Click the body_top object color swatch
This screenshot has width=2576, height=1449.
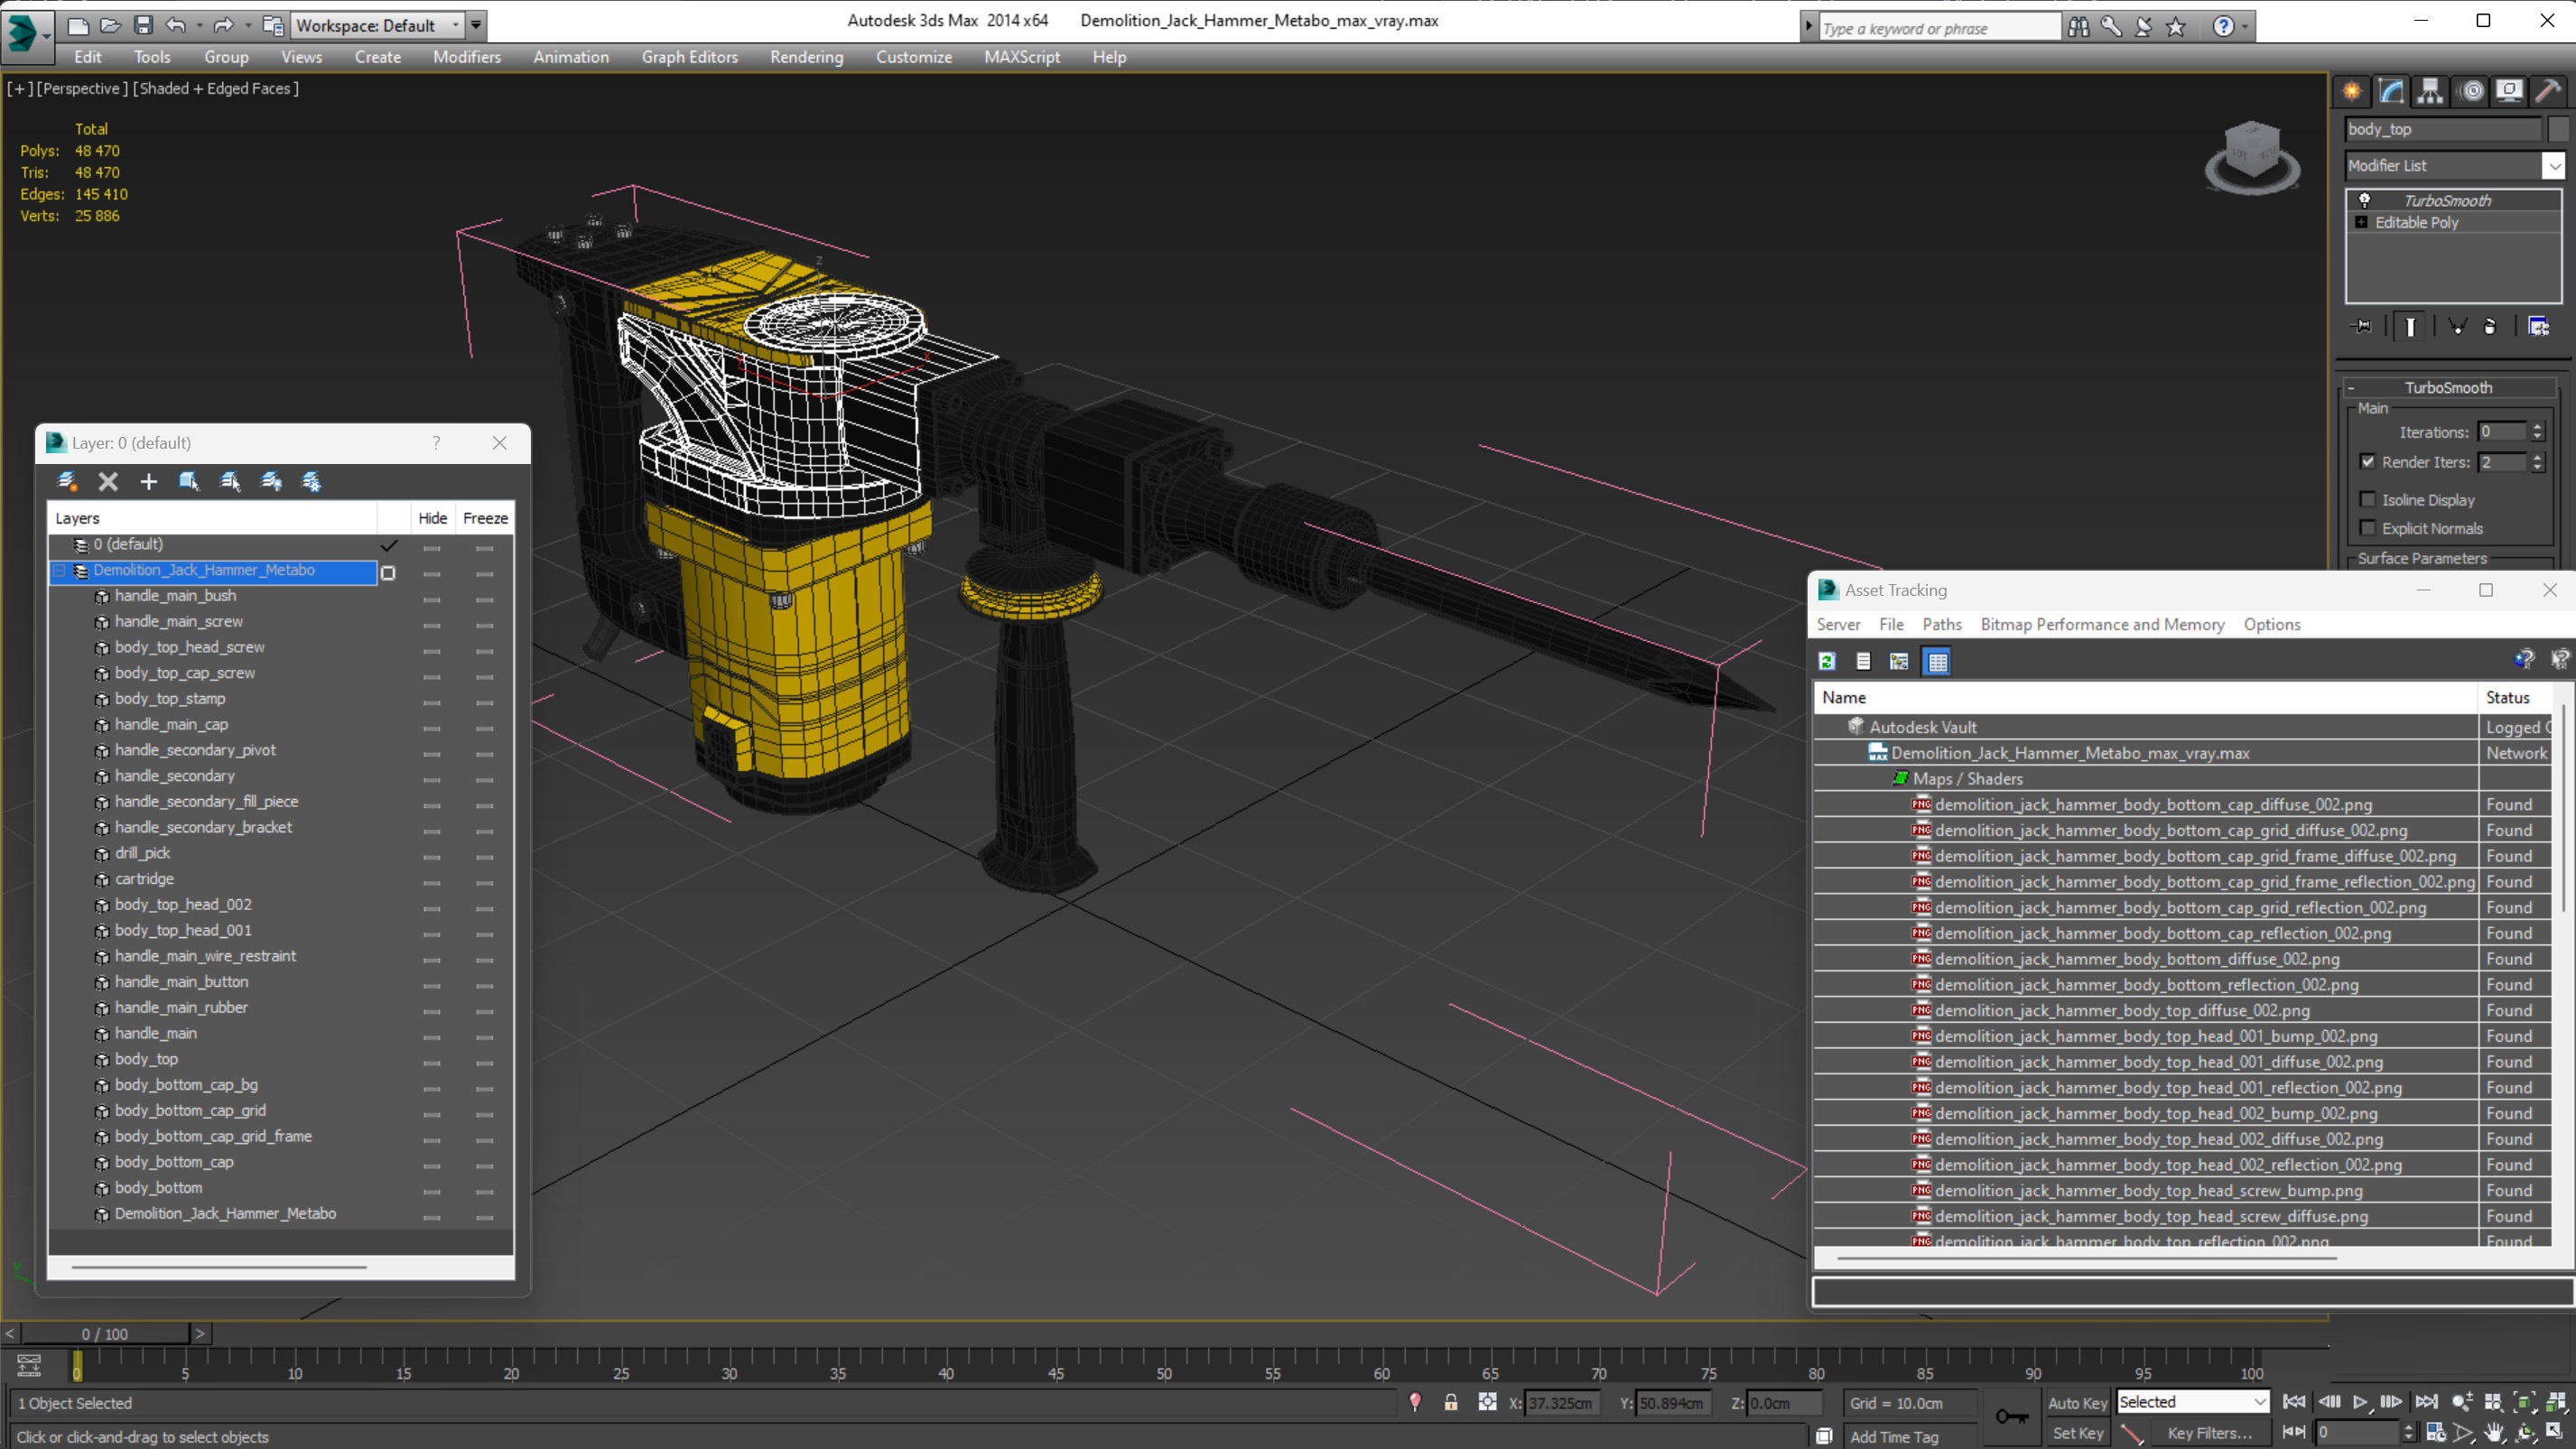[2558, 129]
